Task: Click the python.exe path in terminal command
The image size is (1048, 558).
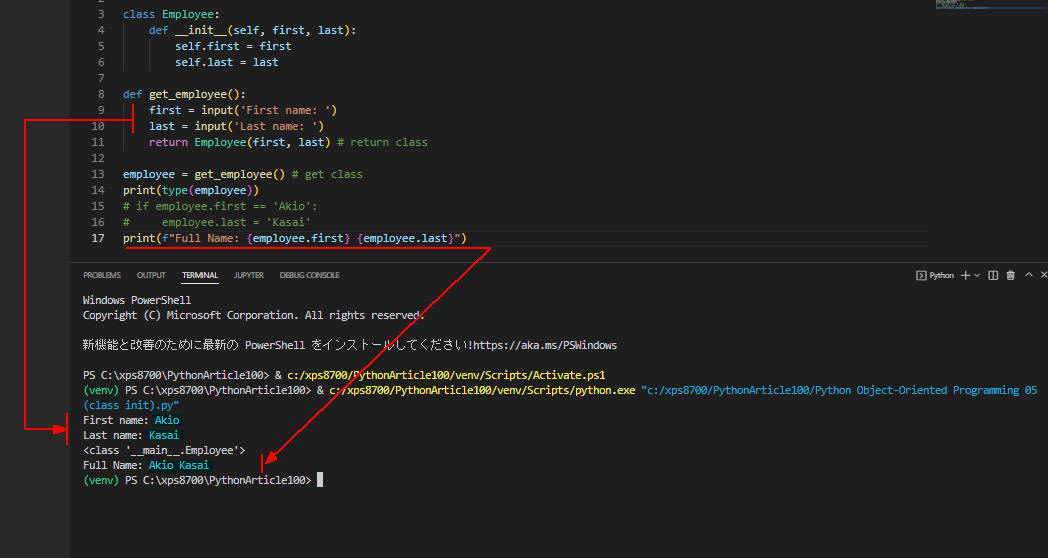Action: 483,390
